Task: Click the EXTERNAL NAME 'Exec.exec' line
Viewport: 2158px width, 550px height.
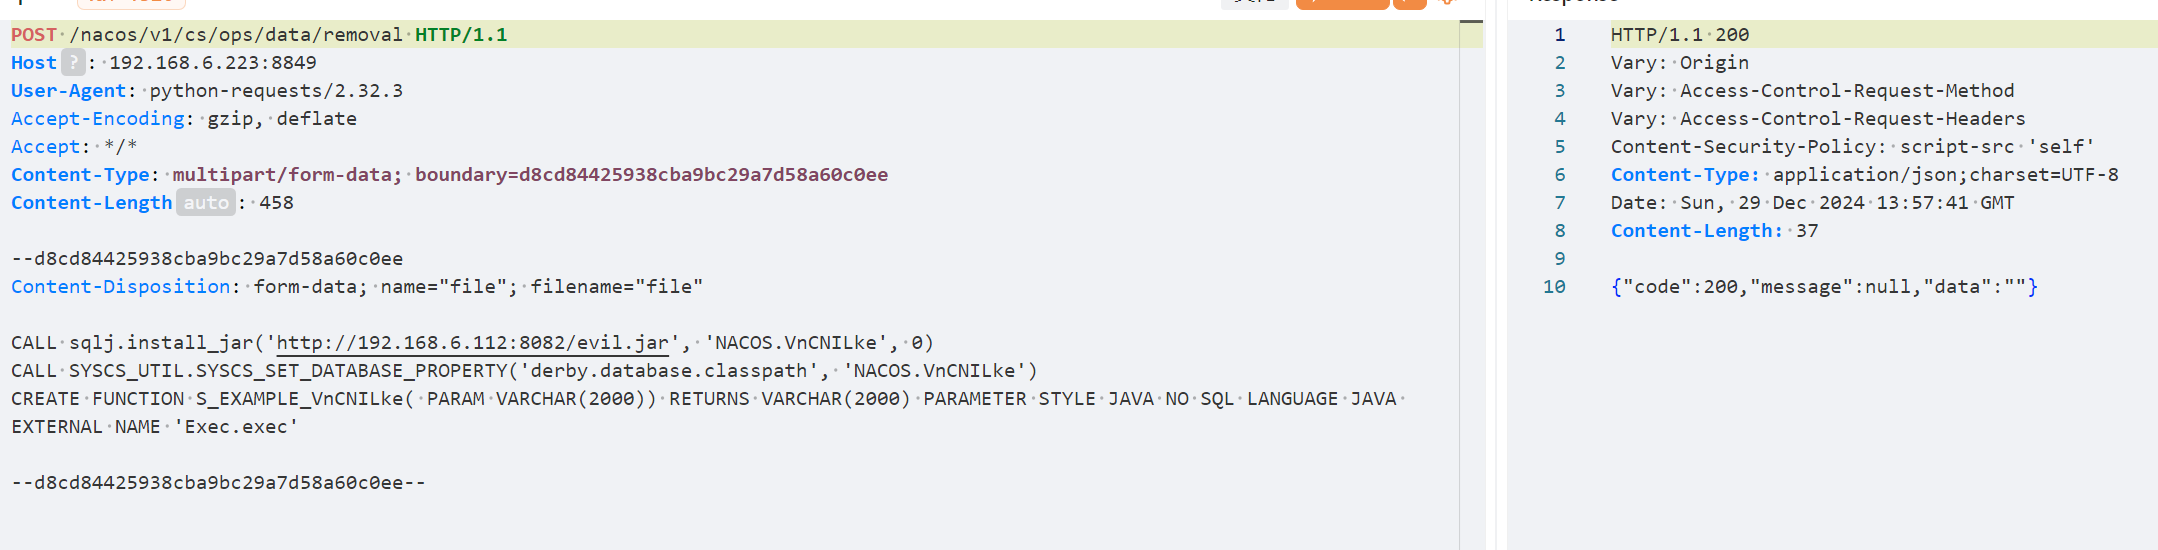Action: pyautogui.click(x=155, y=426)
